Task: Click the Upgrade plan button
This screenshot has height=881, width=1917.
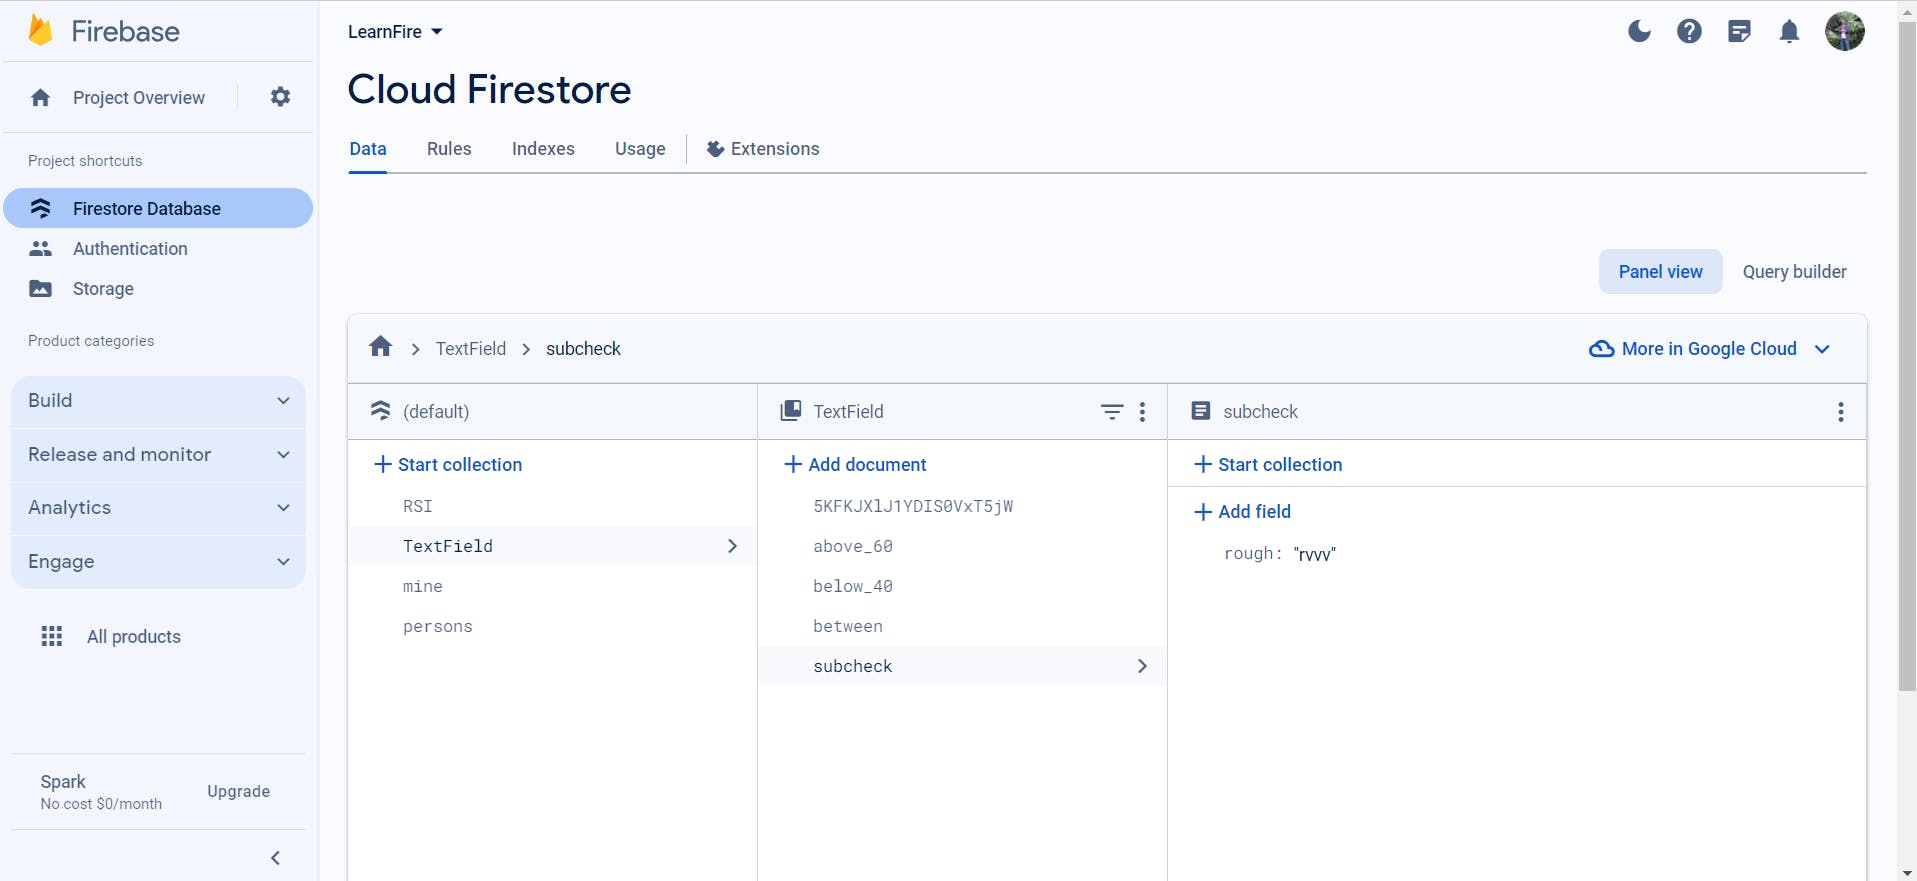Action: 238,791
